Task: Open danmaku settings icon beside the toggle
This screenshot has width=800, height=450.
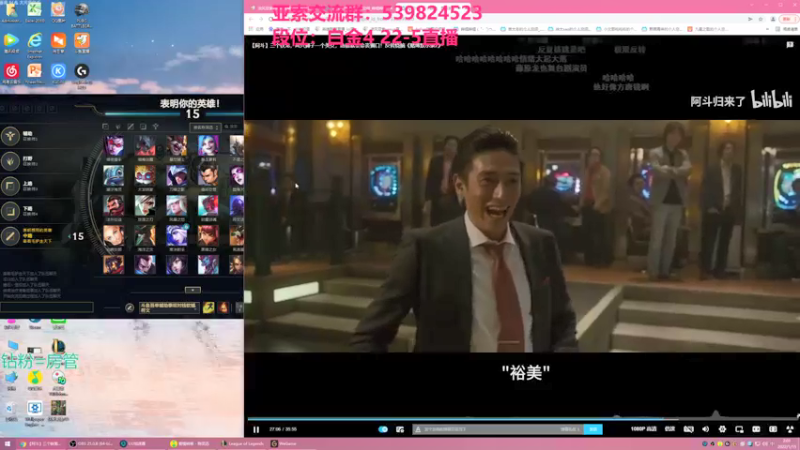Action: click(400, 430)
